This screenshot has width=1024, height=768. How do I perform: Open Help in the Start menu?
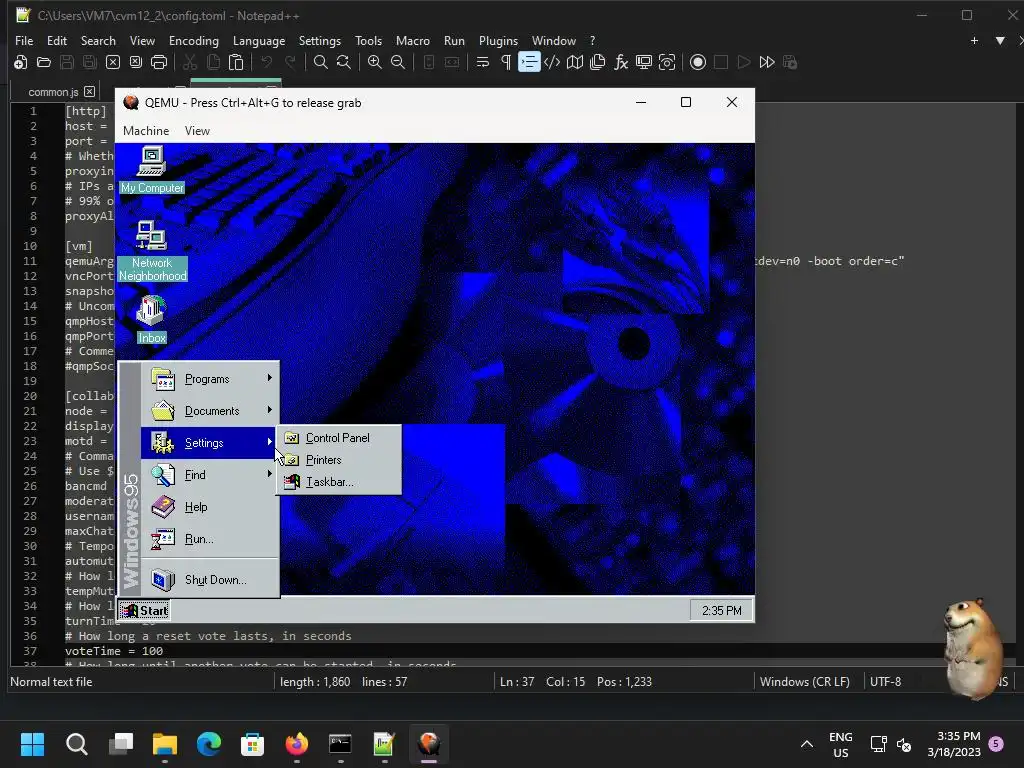(x=210, y=507)
